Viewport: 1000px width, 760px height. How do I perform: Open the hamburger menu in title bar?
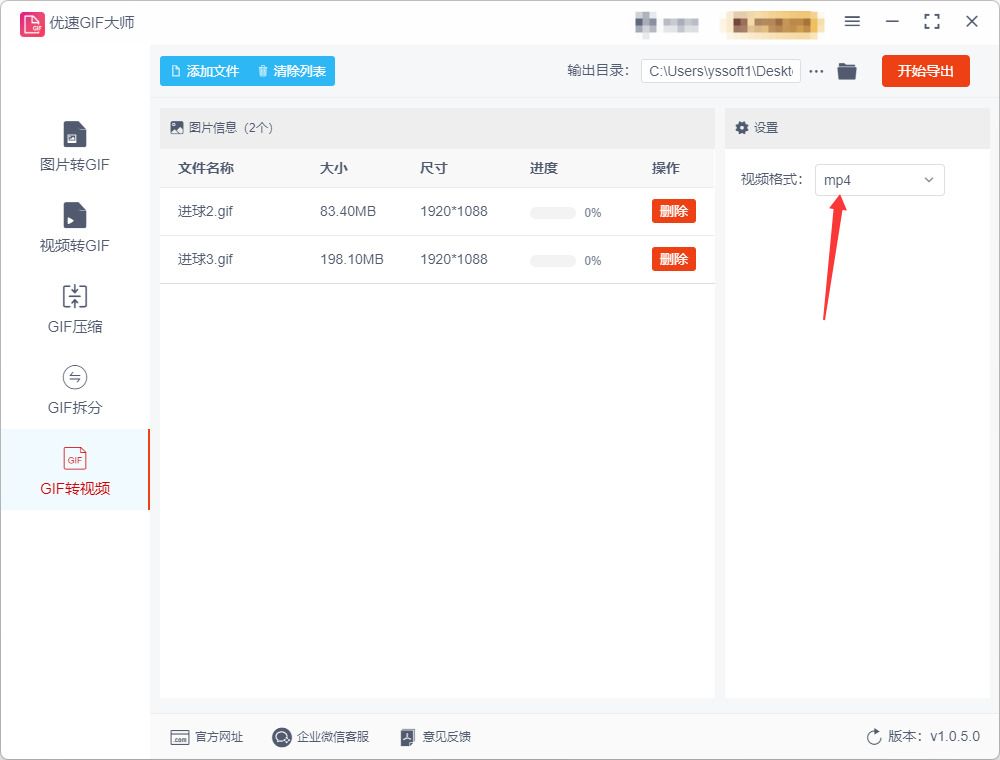(x=852, y=22)
